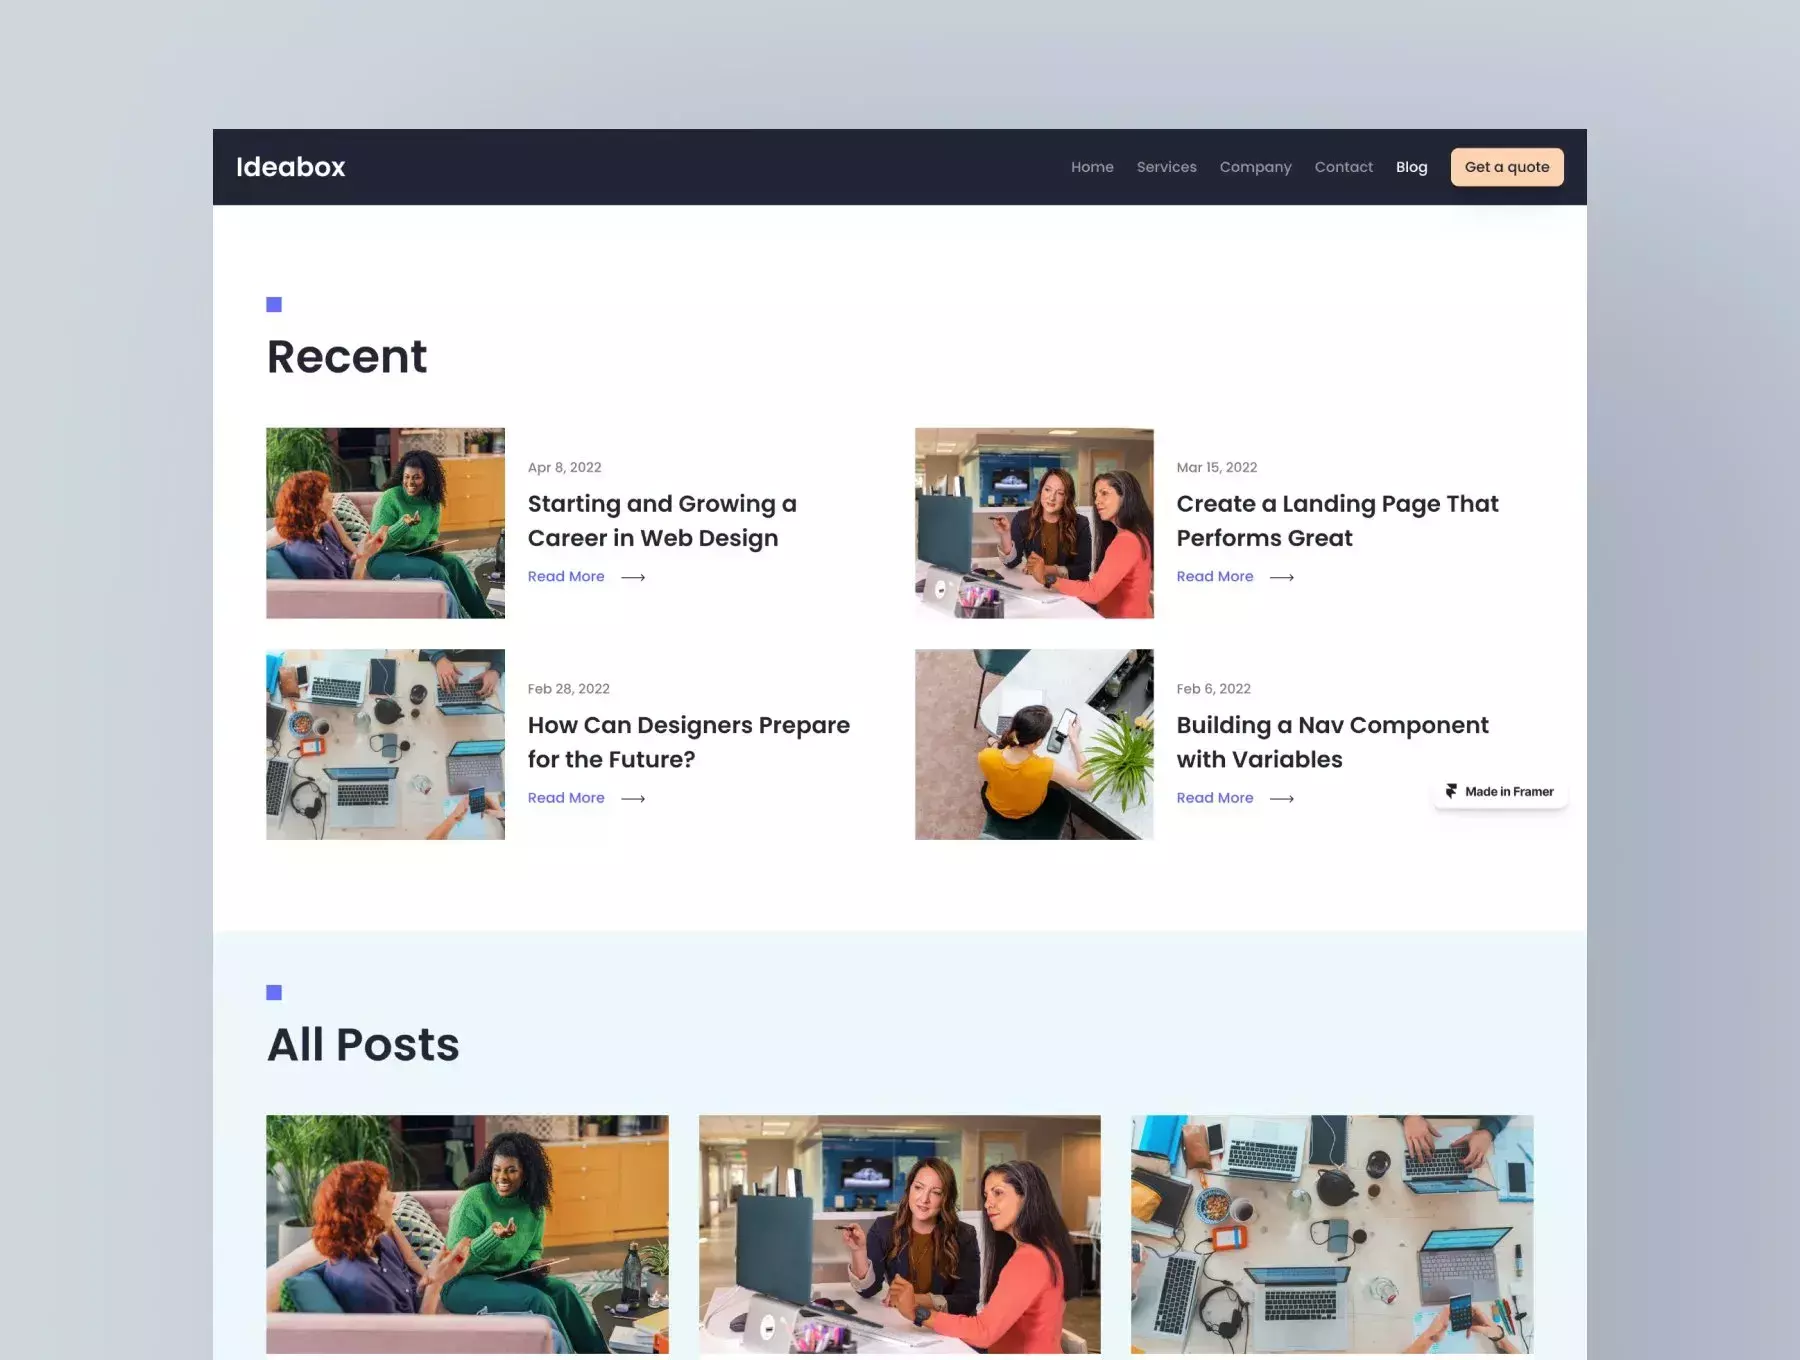Screen dimensions: 1800x1360
Task: Click the arrow icon beside Landing Page Read More
Action: point(1282,578)
